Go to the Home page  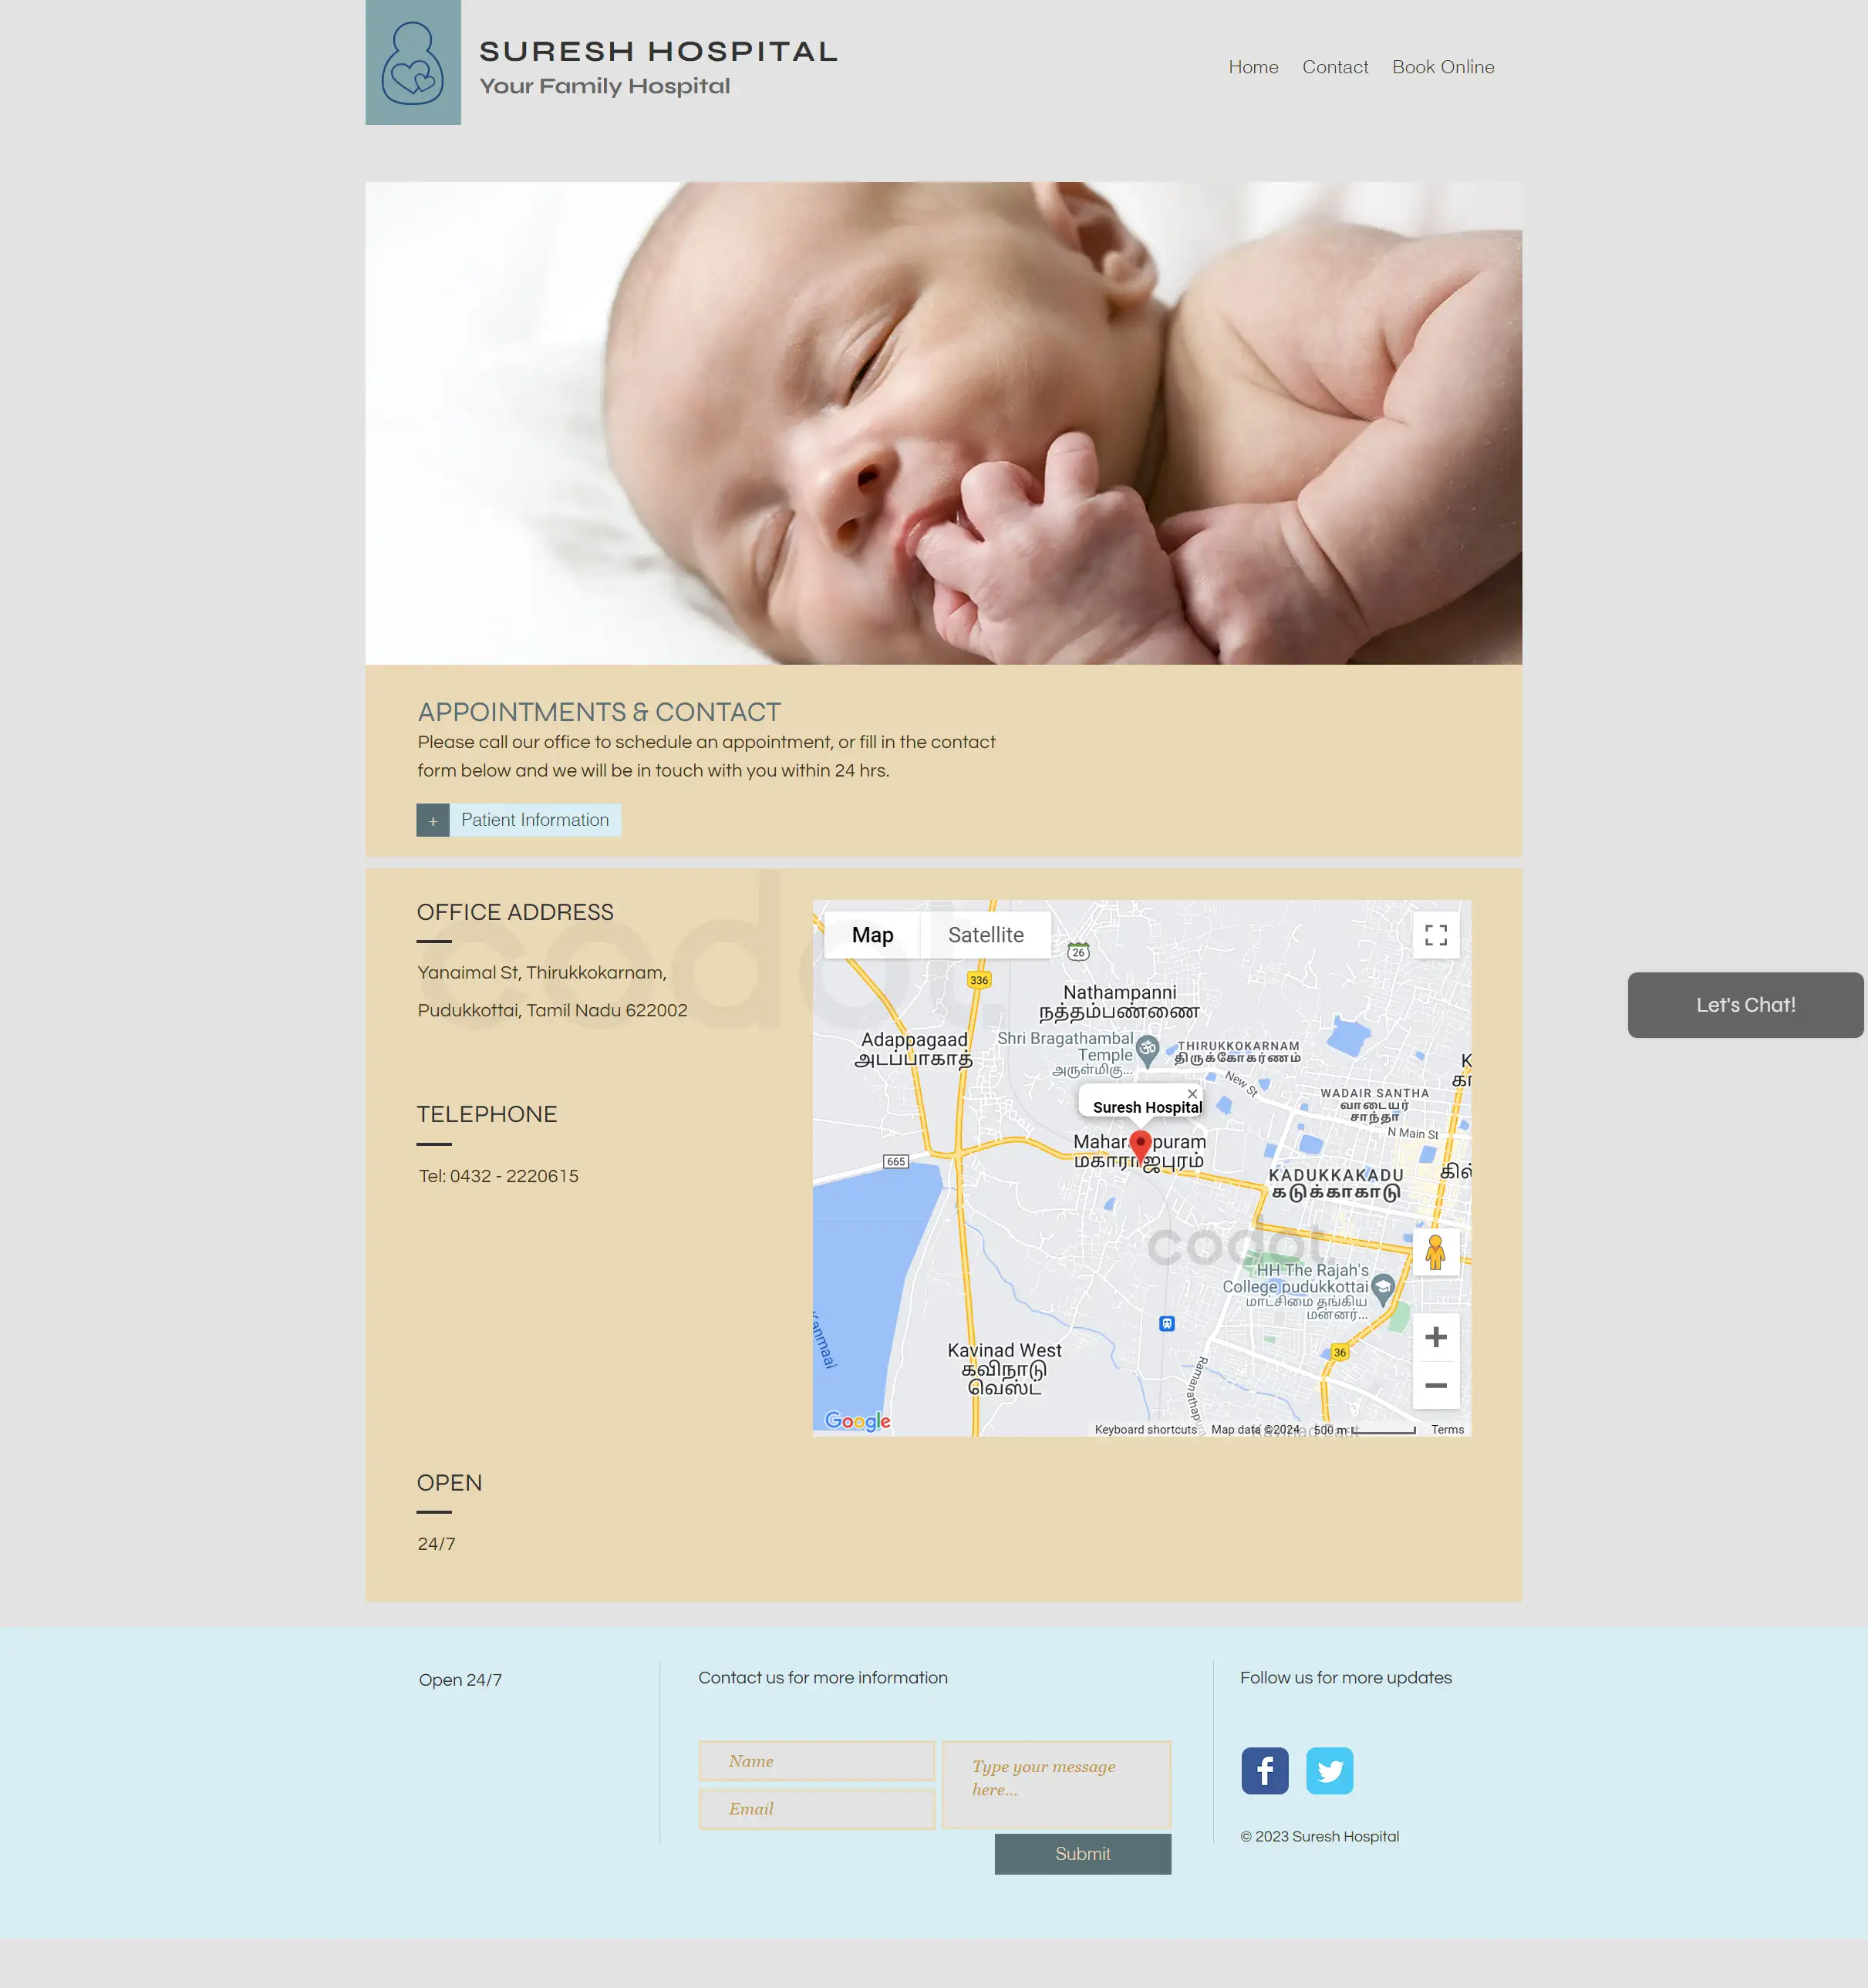coord(1253,67)
